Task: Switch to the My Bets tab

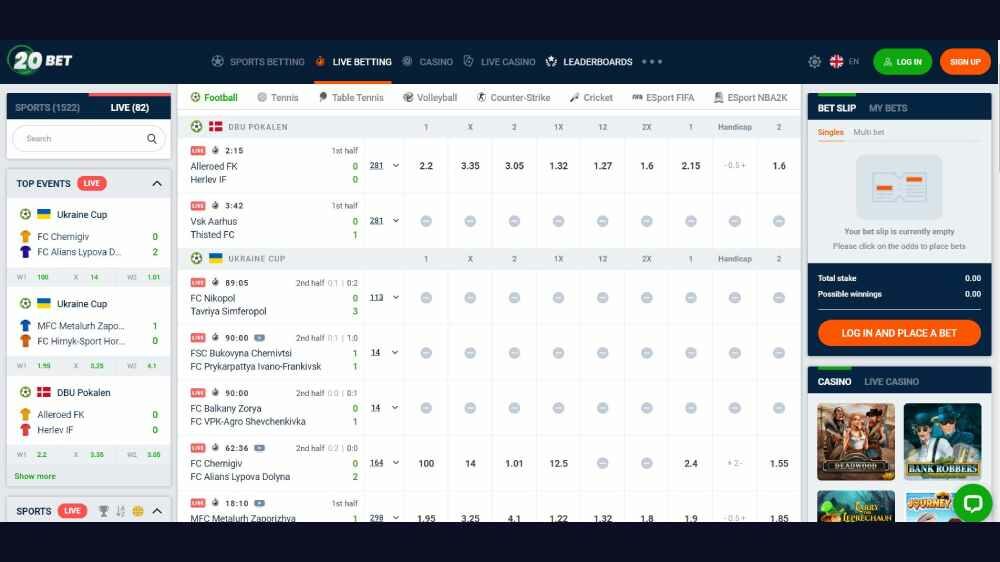Action: (888, 108)
